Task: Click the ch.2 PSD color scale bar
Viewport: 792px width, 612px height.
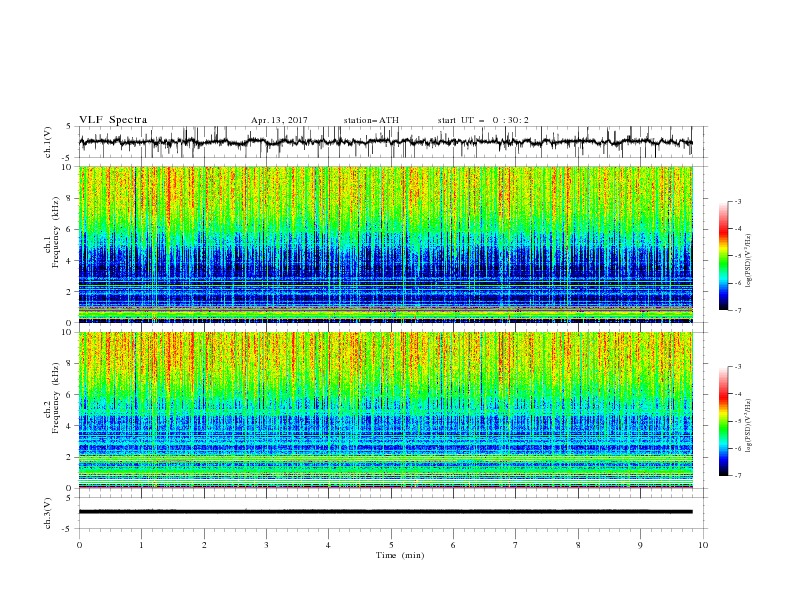Action: [x=723, y=421]
